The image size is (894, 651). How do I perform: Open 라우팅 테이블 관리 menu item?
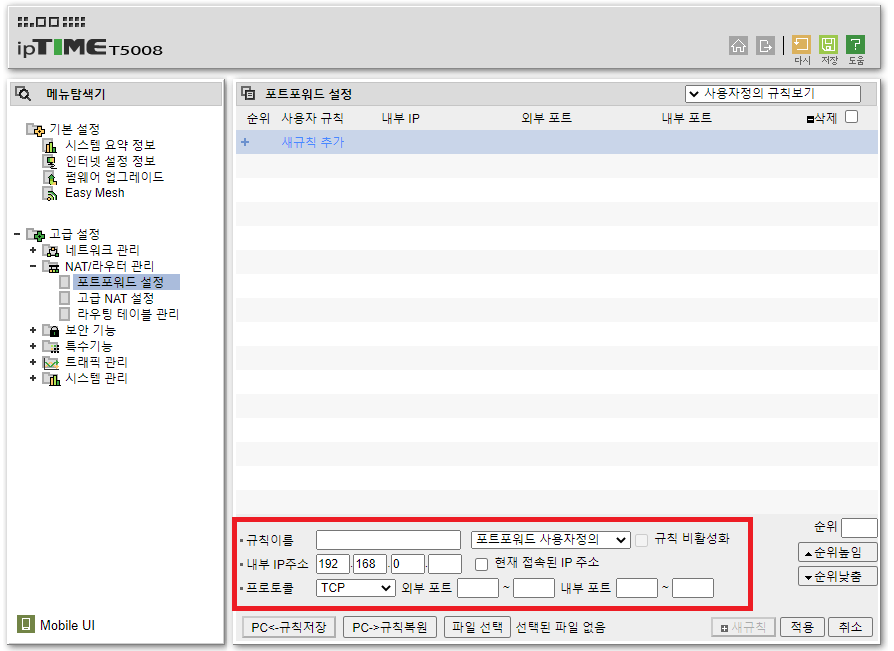pos(128,314)
